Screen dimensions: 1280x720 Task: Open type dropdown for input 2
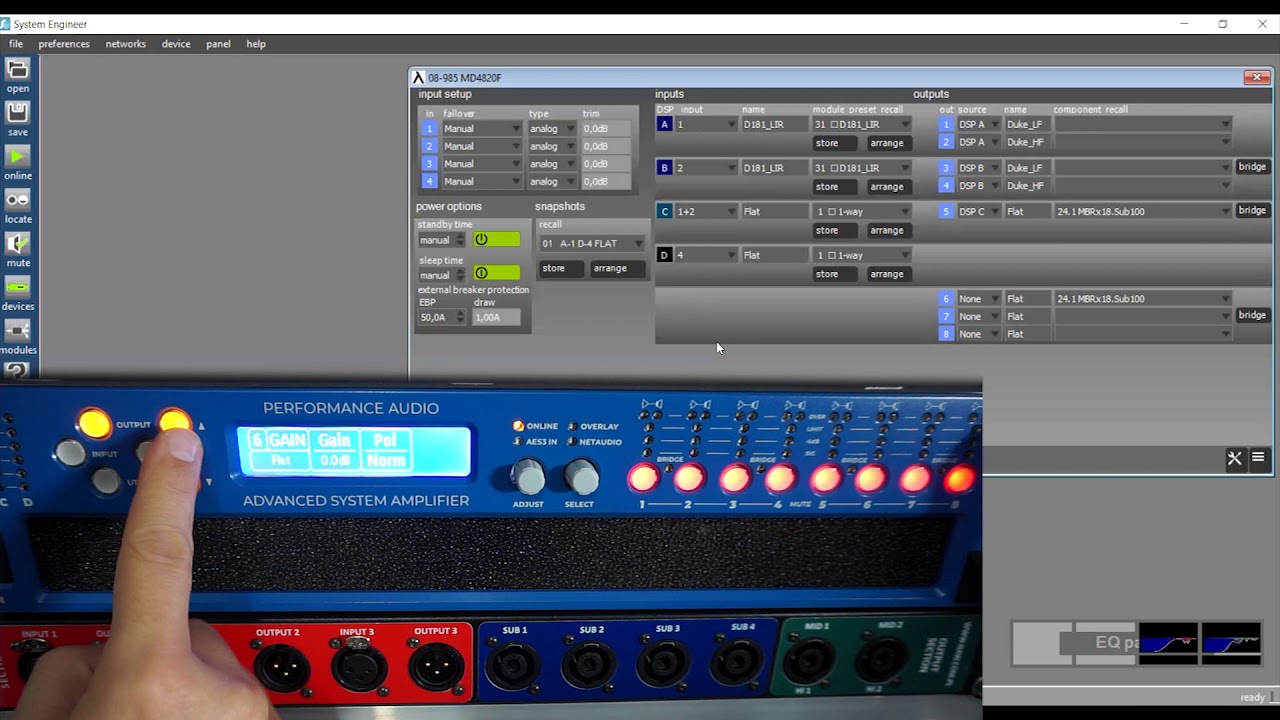tap(552, 147)
